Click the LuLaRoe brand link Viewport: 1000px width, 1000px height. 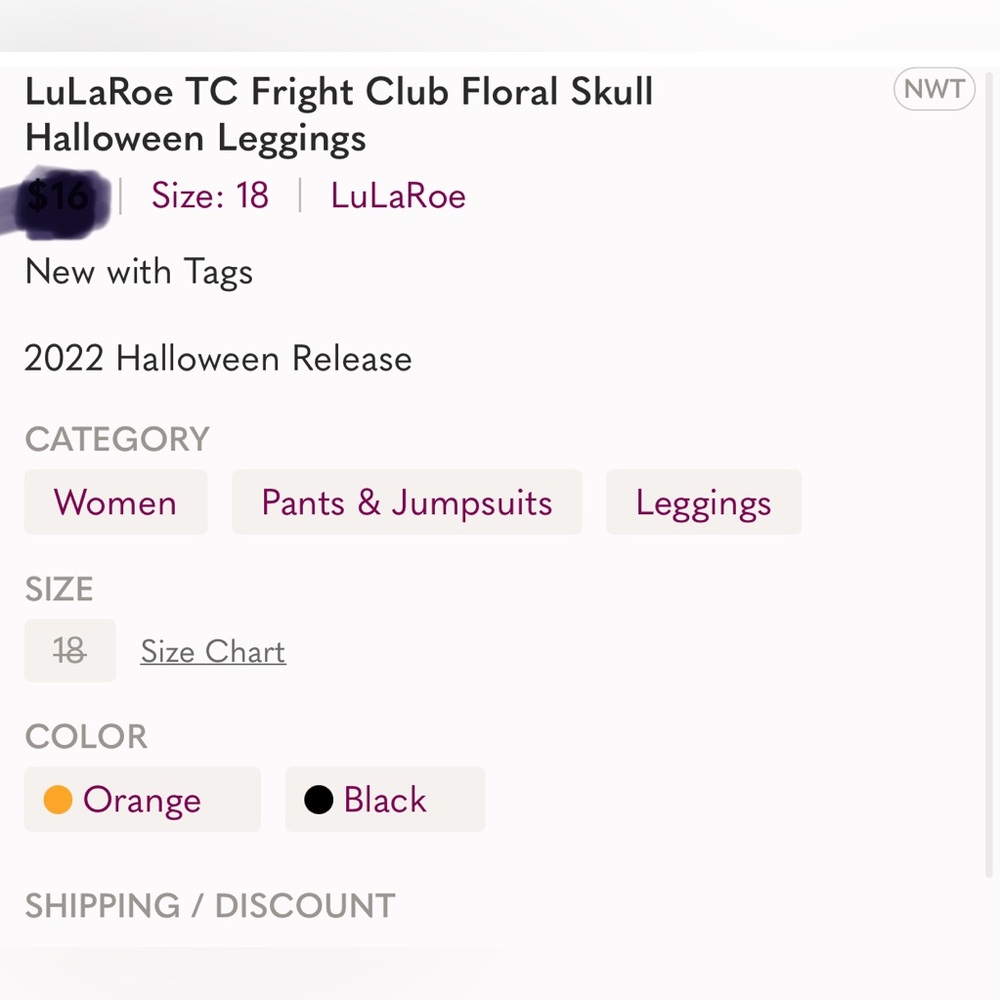point(397,196)
